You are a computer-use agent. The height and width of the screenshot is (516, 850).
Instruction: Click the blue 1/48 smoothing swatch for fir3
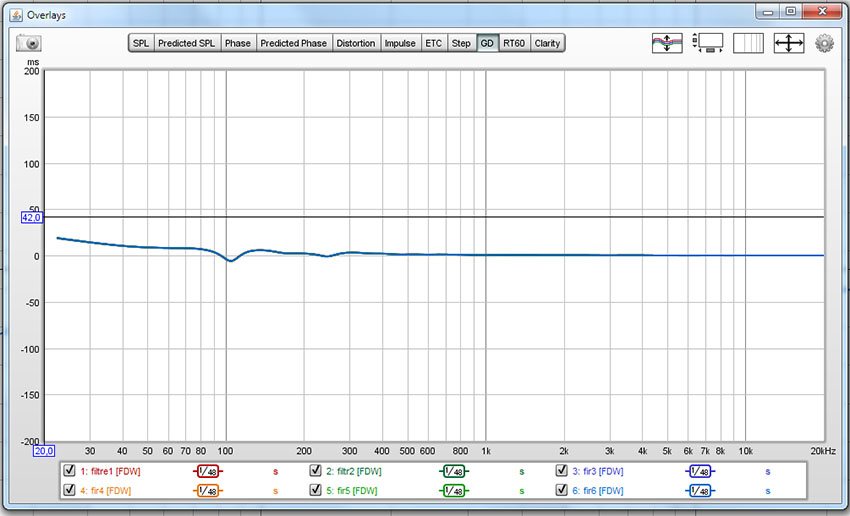click(700, 472)
